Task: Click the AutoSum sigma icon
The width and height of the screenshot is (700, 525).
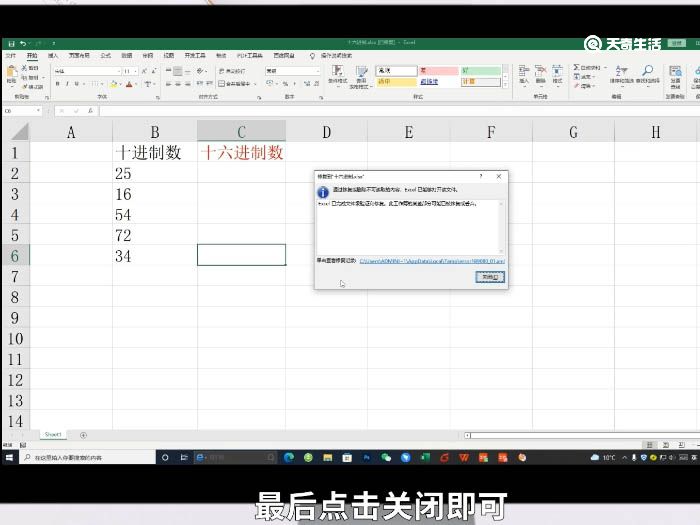Action: (x=577, y=67)
